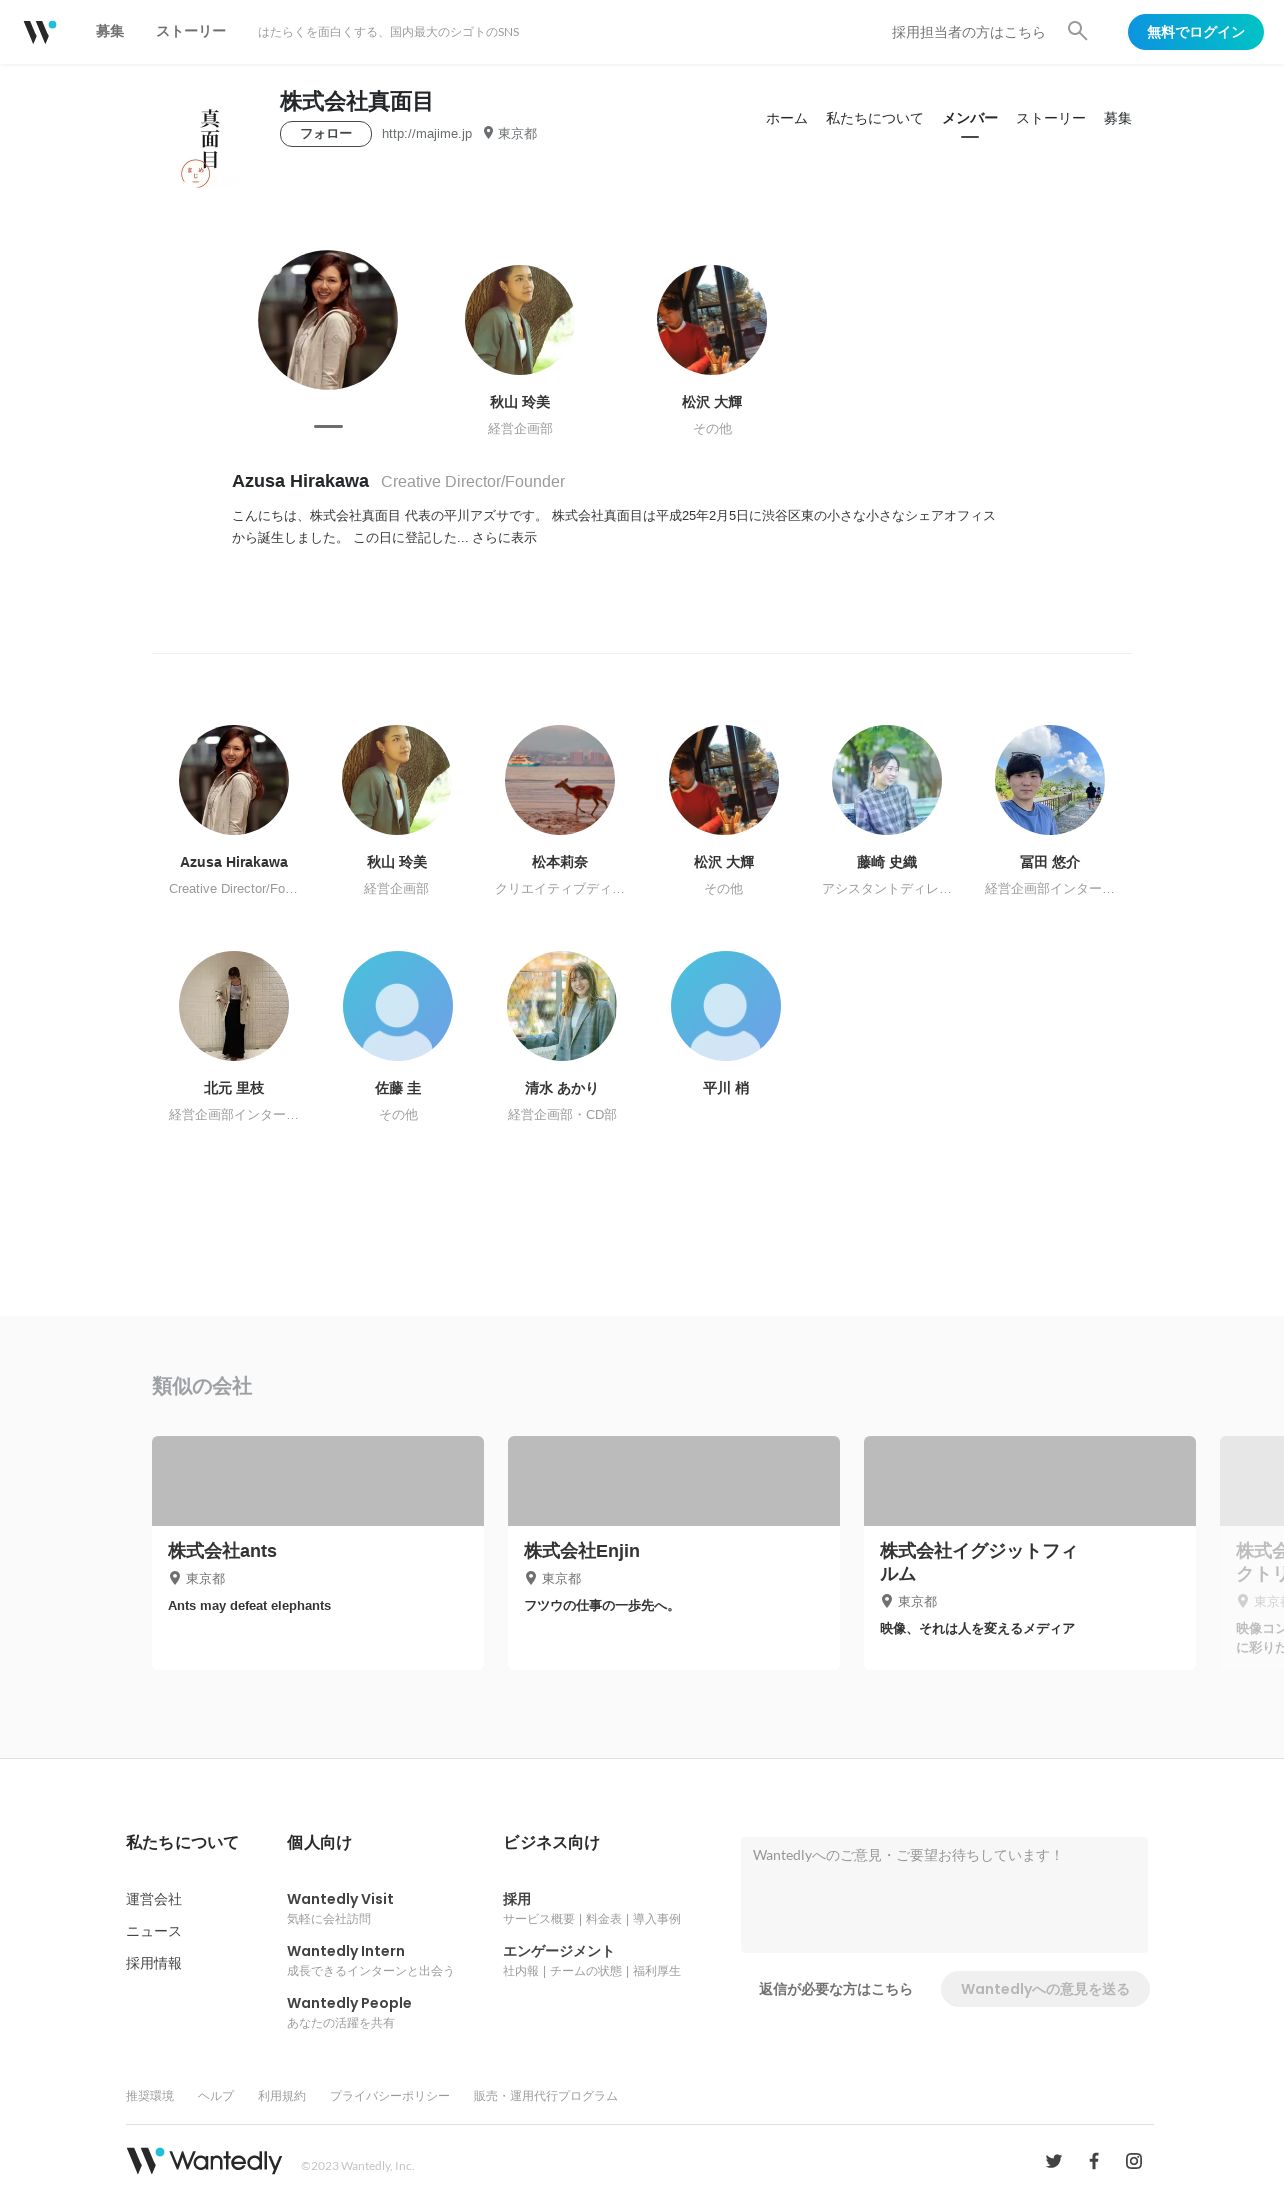Open 松本莉奈 deer profile photo
Image resolution: width=1284 pixels, height=2197 pixels.
point(560,780)
